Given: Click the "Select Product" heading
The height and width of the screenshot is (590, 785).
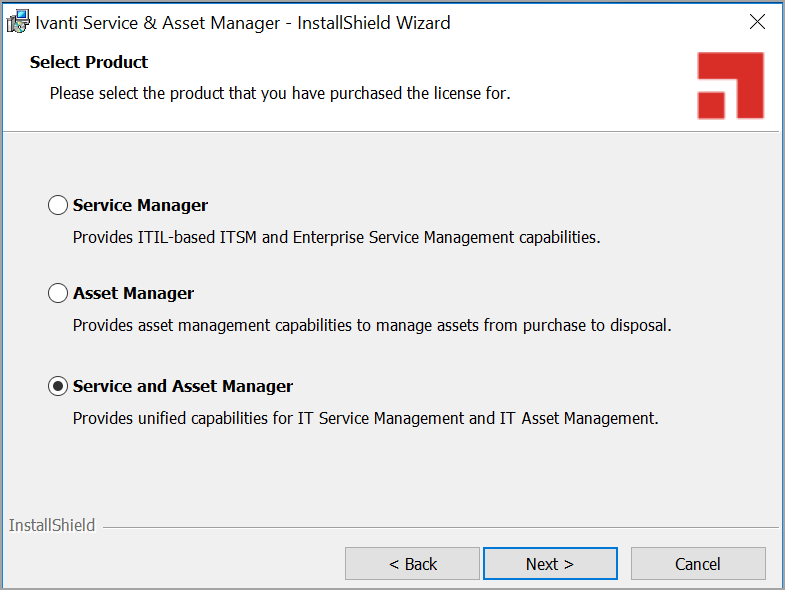Looking at the screenshot, I should pos(89,62).
